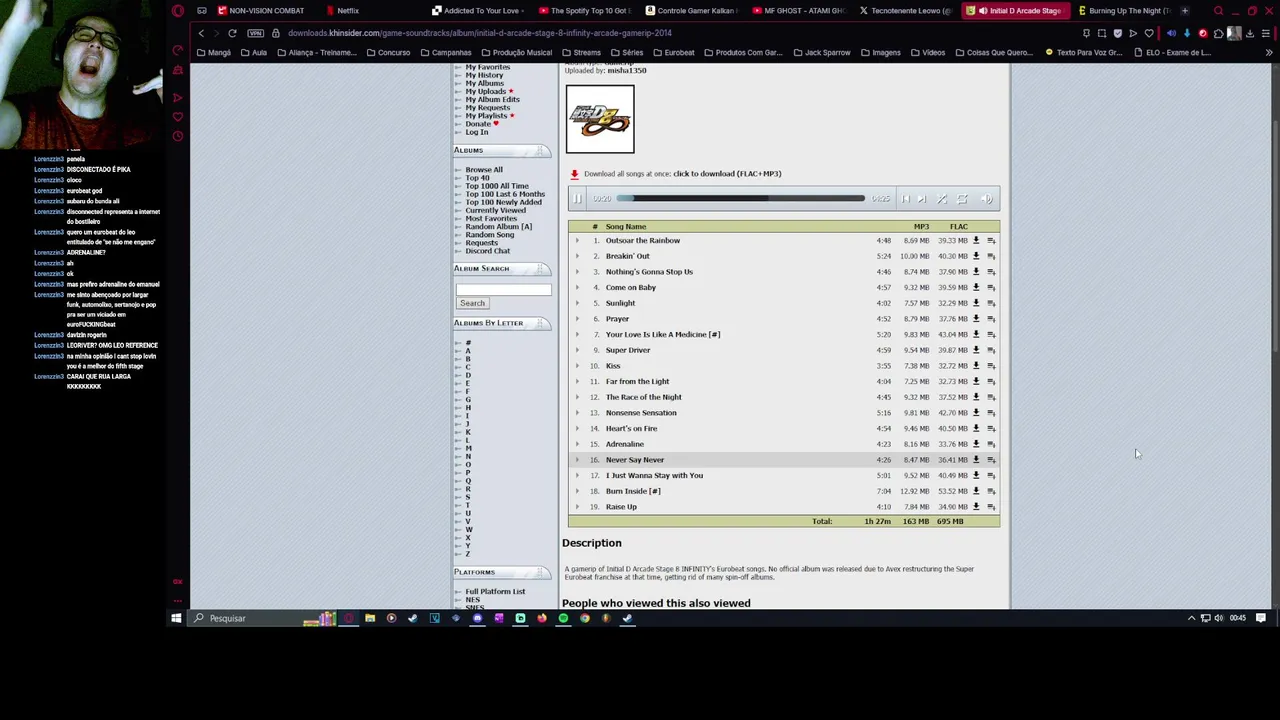Play Heart's on Fire row arrow
The height and width of the screenshot is (720, 1280).
tap(577, 428)
